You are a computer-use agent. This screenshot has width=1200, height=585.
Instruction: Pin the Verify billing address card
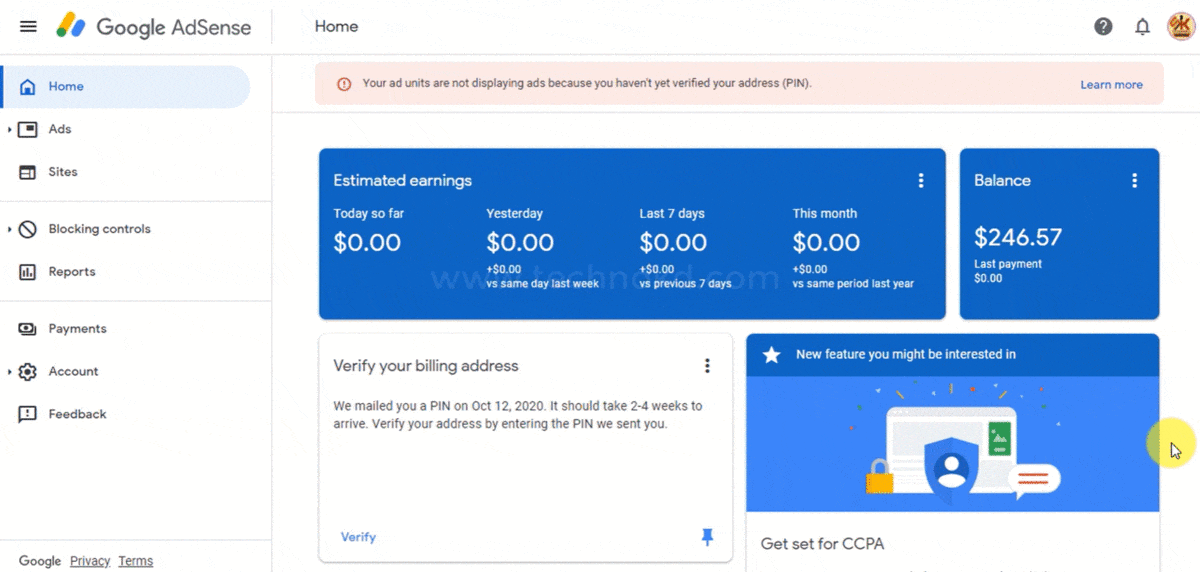(x=707, y=537)
